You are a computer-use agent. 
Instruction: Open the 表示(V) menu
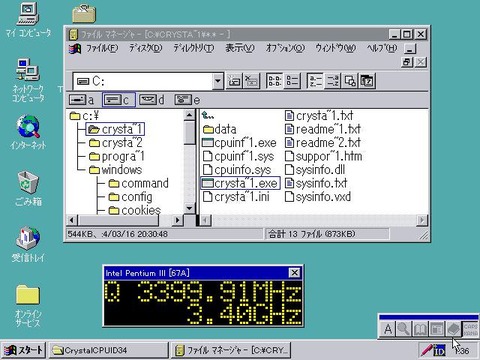(240, 48)
